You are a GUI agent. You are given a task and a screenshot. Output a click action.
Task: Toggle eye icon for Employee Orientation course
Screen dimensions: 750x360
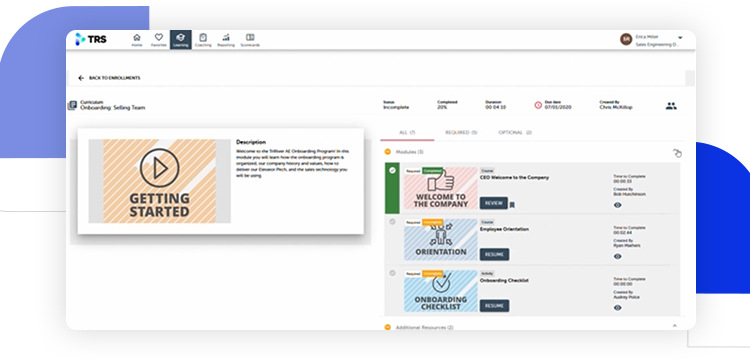coord(618,256)
